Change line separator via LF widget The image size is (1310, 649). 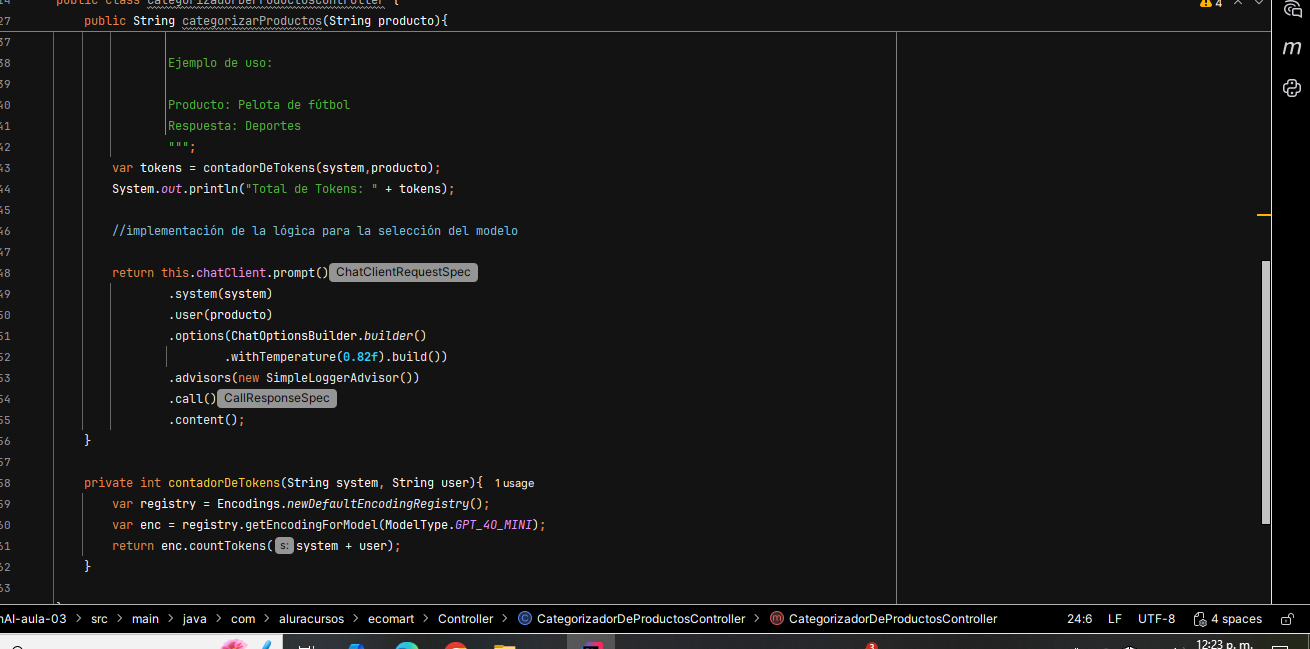click(1114, 619)
